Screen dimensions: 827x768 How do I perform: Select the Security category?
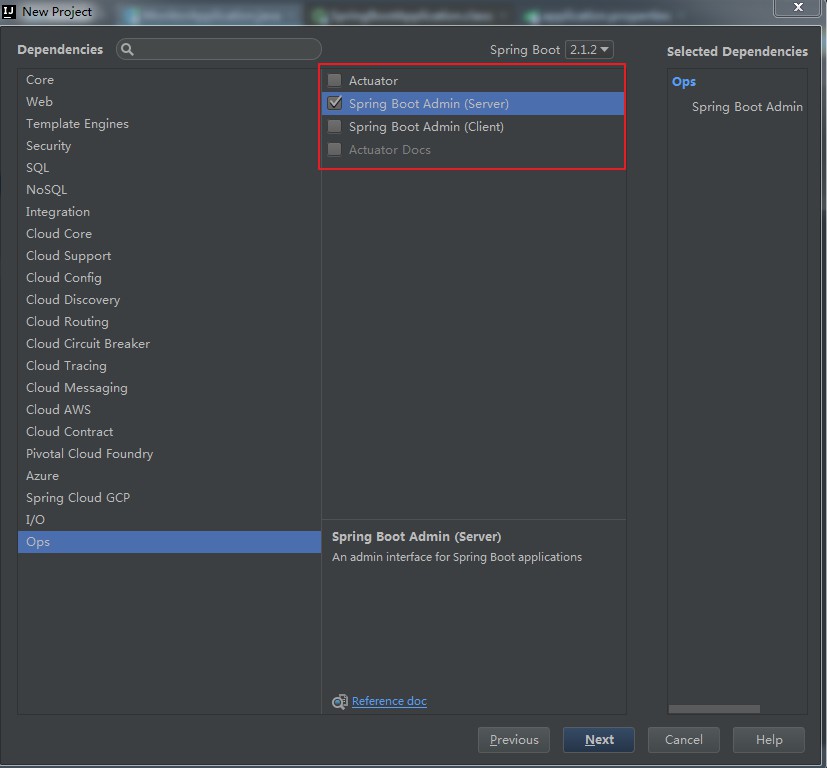point(169,146)
